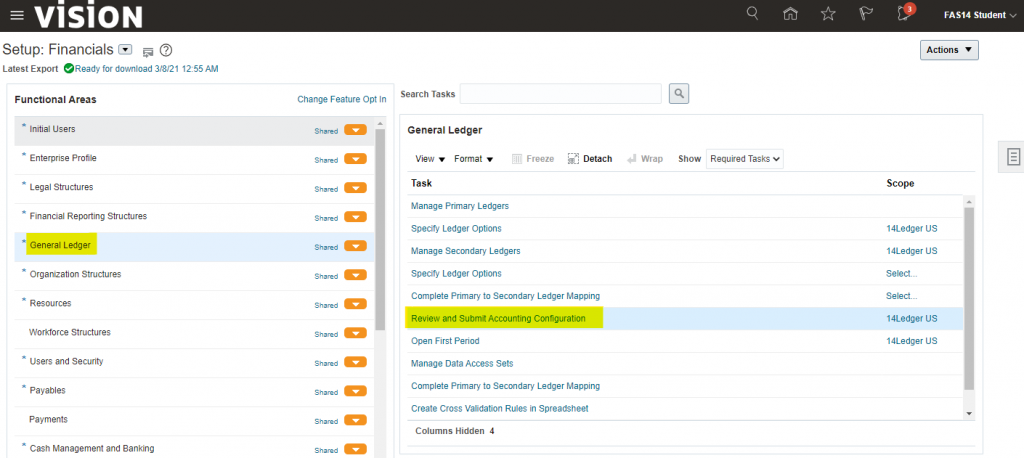Image resolution: width=1024 pixels, height=458 pixels.
Task: Open the Show Required Tasks combo box
Action: (744, 158)
